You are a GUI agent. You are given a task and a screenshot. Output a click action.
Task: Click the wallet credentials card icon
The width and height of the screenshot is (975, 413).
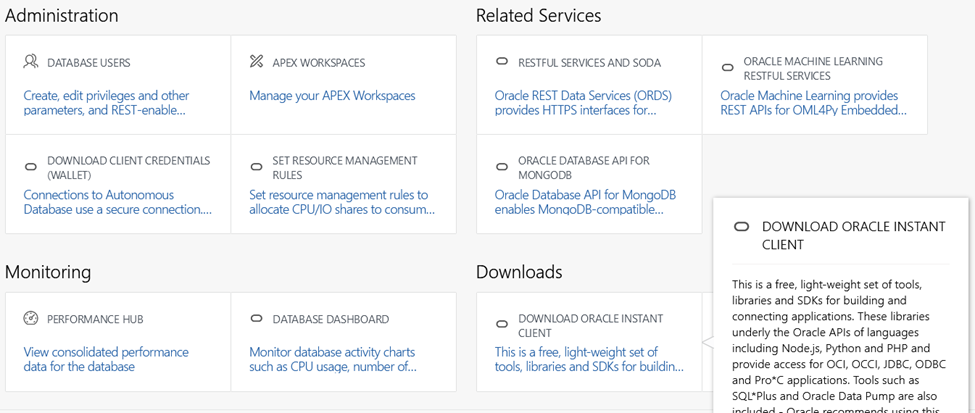tap(30, 167)
